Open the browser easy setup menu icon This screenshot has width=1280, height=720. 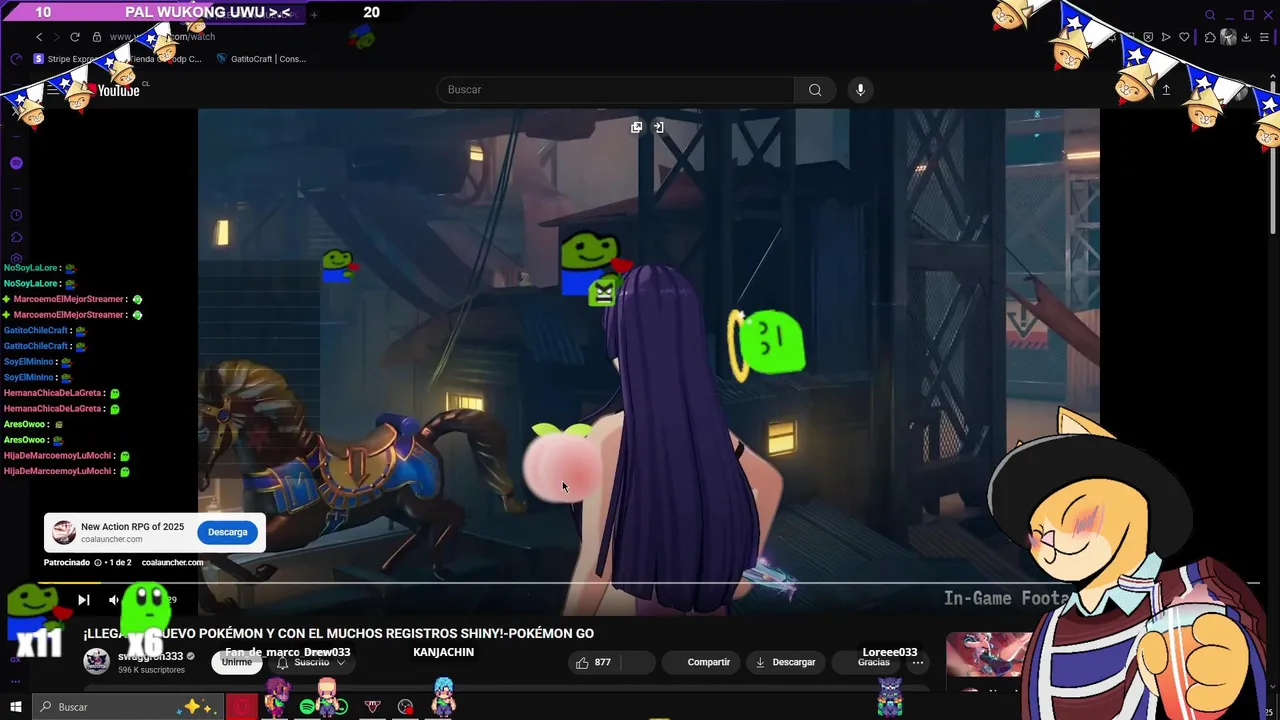(1264, 37)
